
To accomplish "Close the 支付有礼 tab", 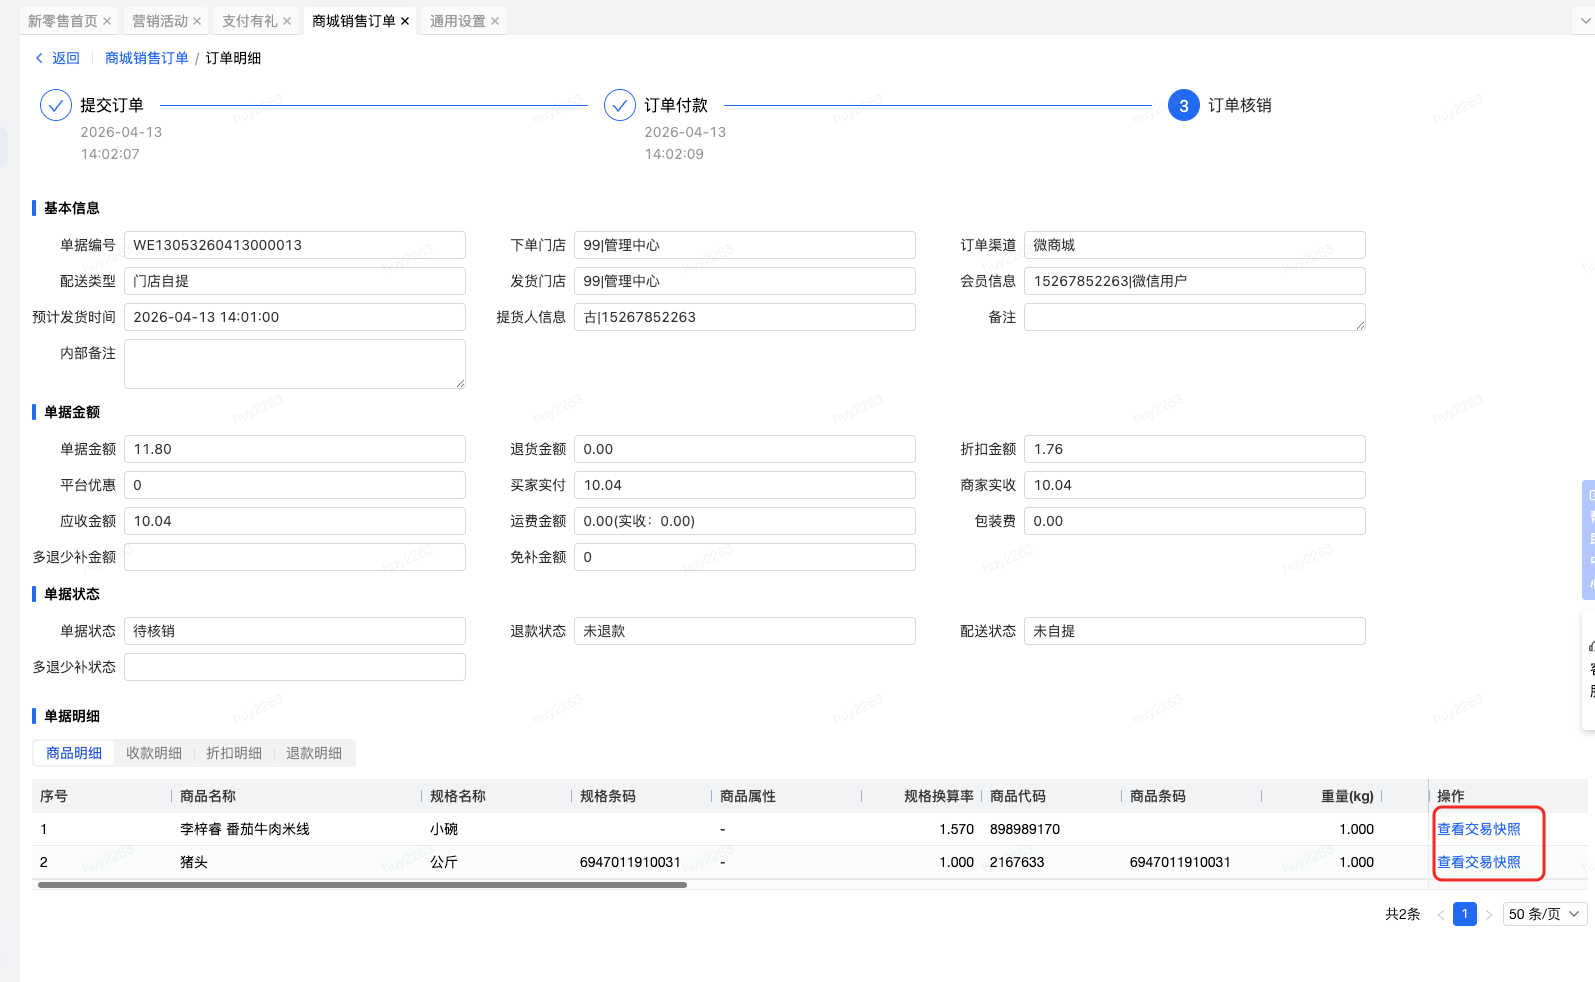I will point(287,21).
